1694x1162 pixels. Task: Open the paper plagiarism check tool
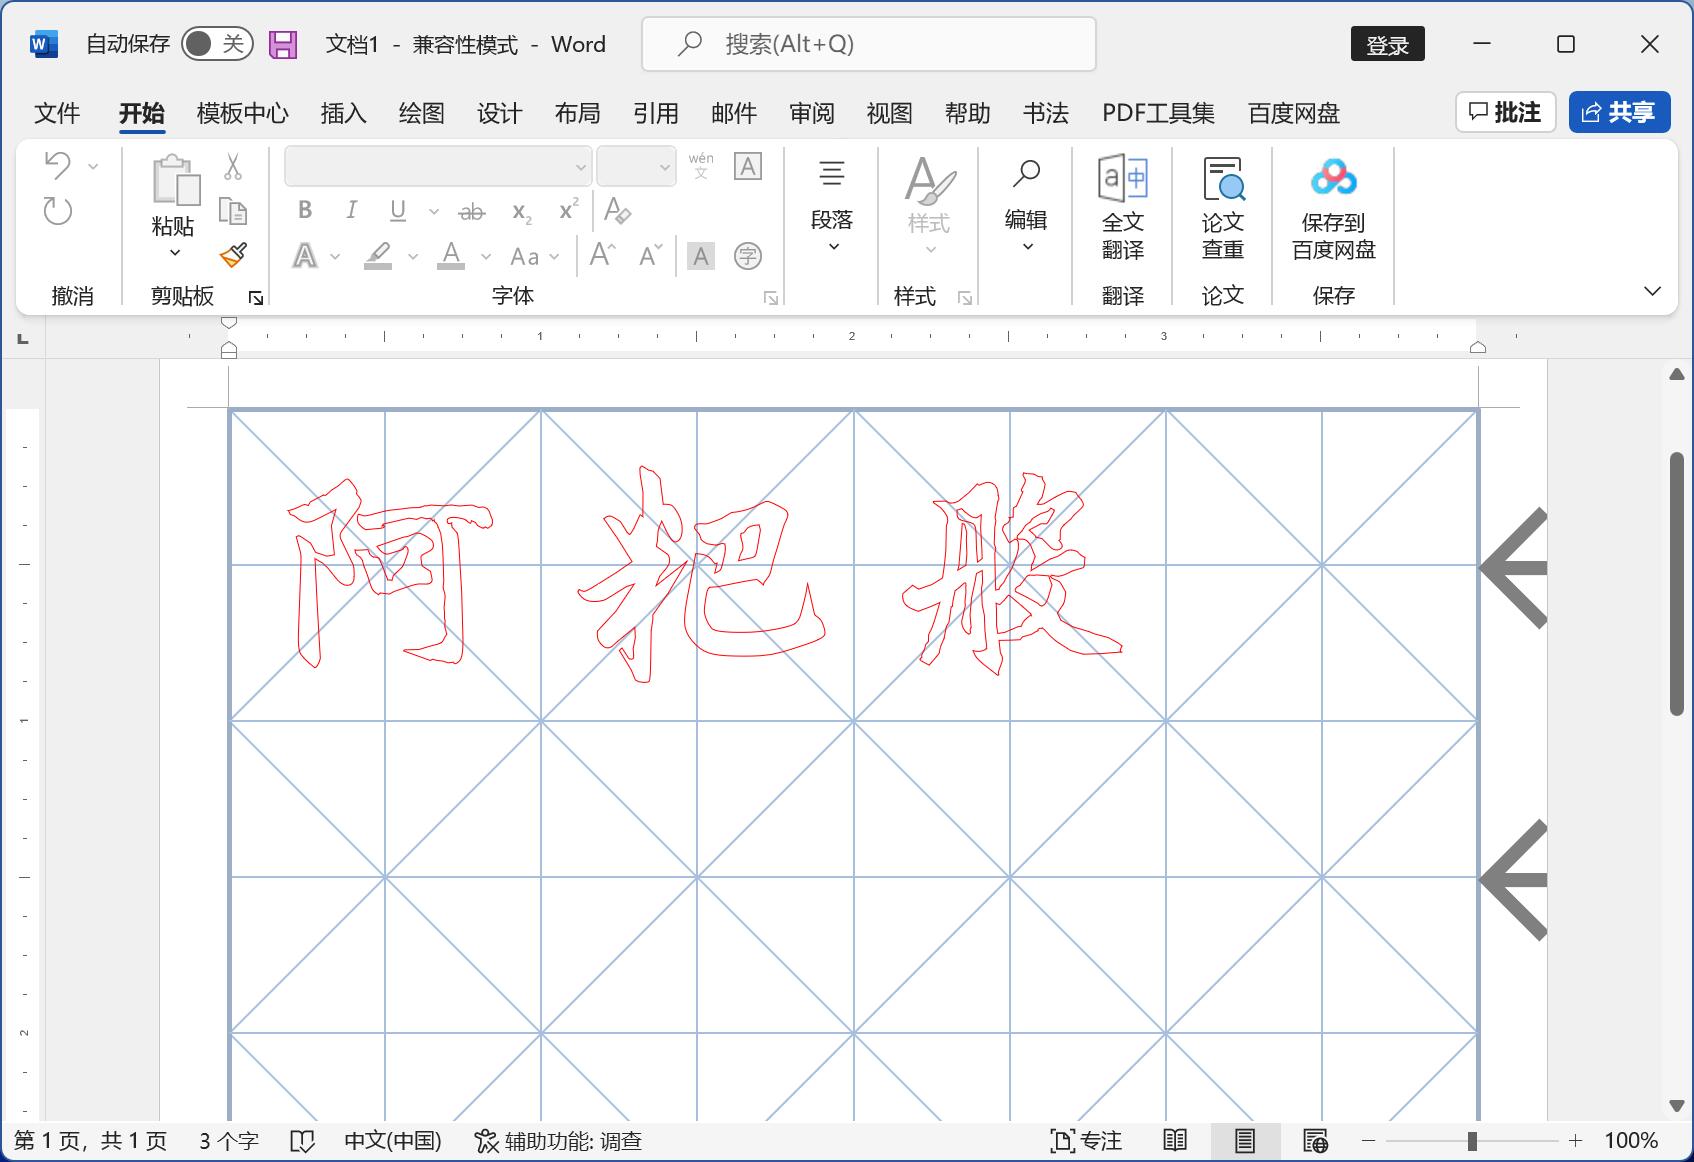click(x=1223, y=208)
